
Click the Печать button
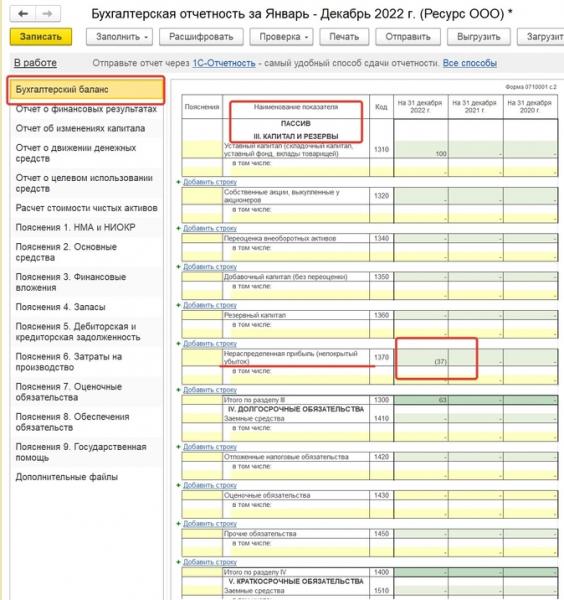[344, 37]
